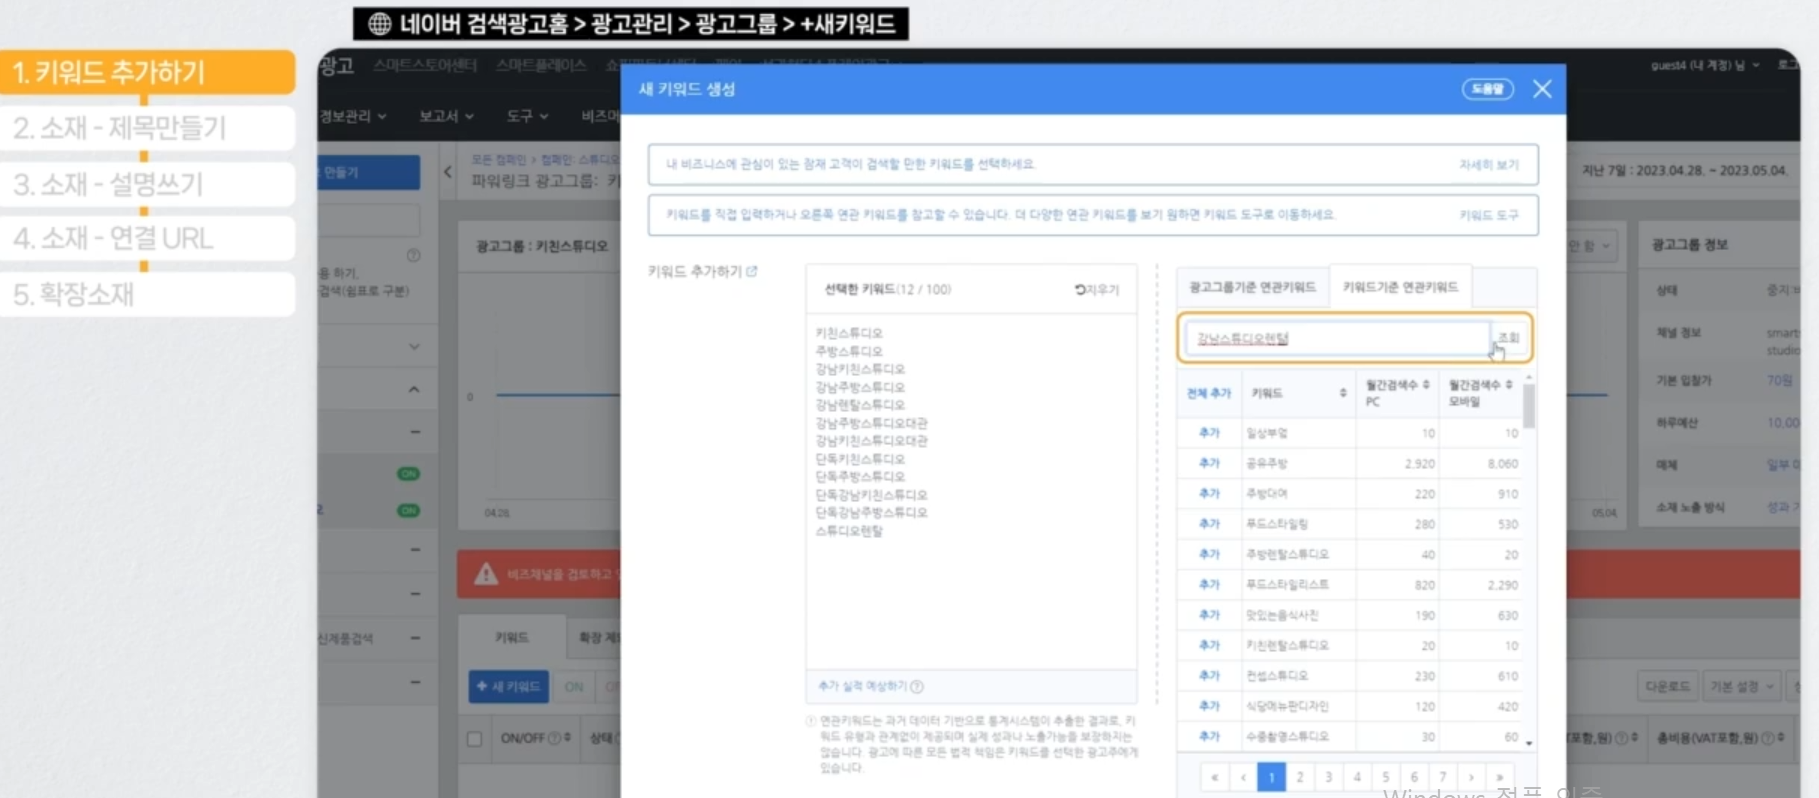Go to first page with double-left arrow

click(1215, 777)
